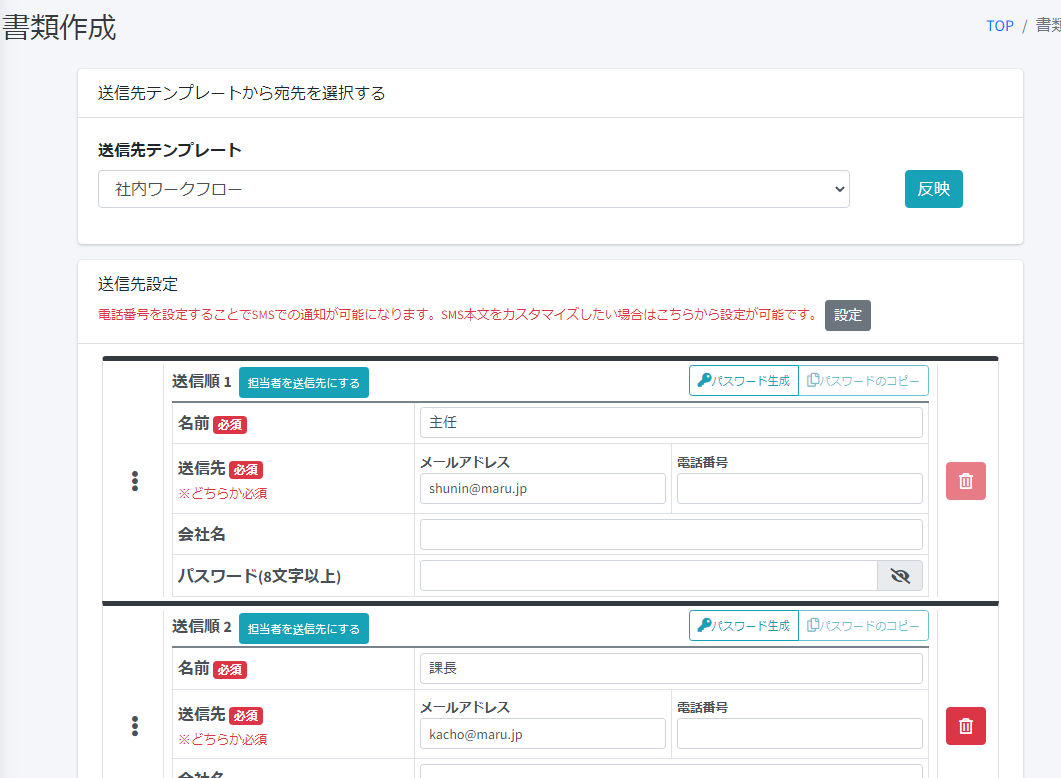Open the 送信先テンプレート dropdown
Image resolution: width=1061 pixels, height=778 pixels.
pos(473,189)
